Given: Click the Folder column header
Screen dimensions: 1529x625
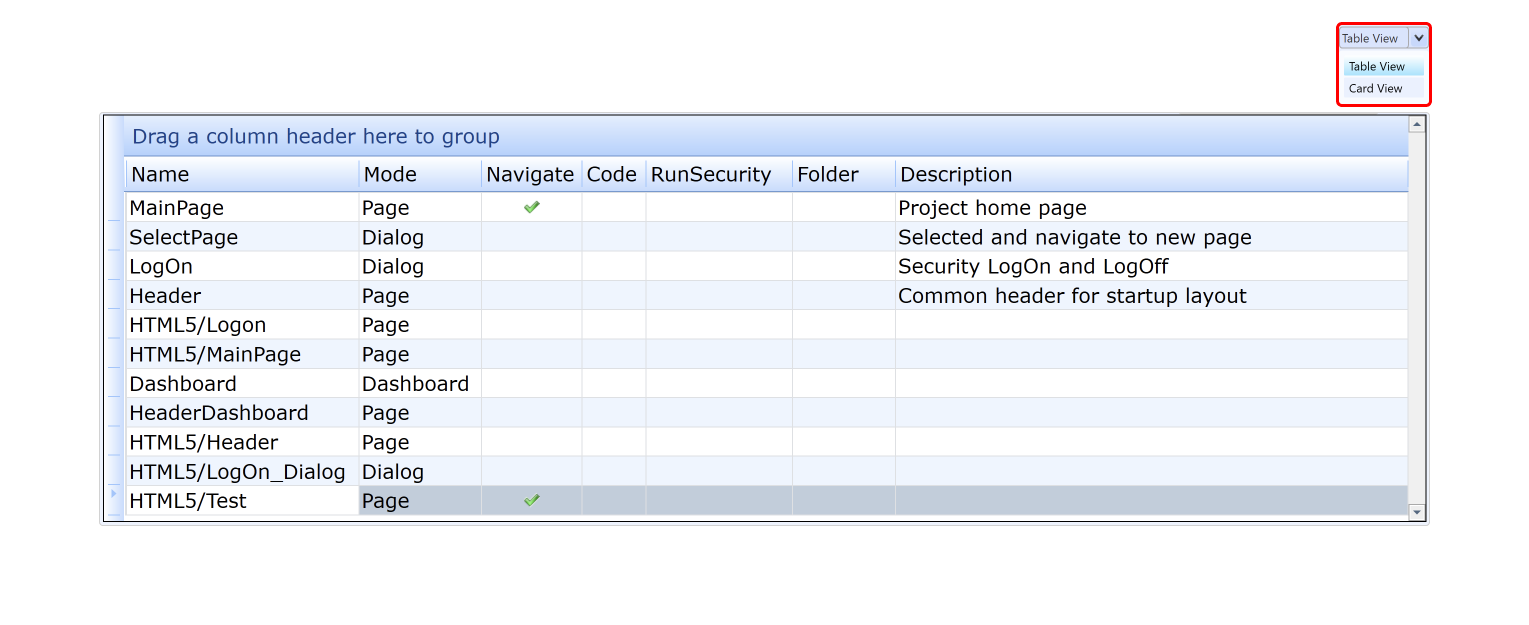Looking at the screenshot, I should pyautogui.click(x=843, y=175).
